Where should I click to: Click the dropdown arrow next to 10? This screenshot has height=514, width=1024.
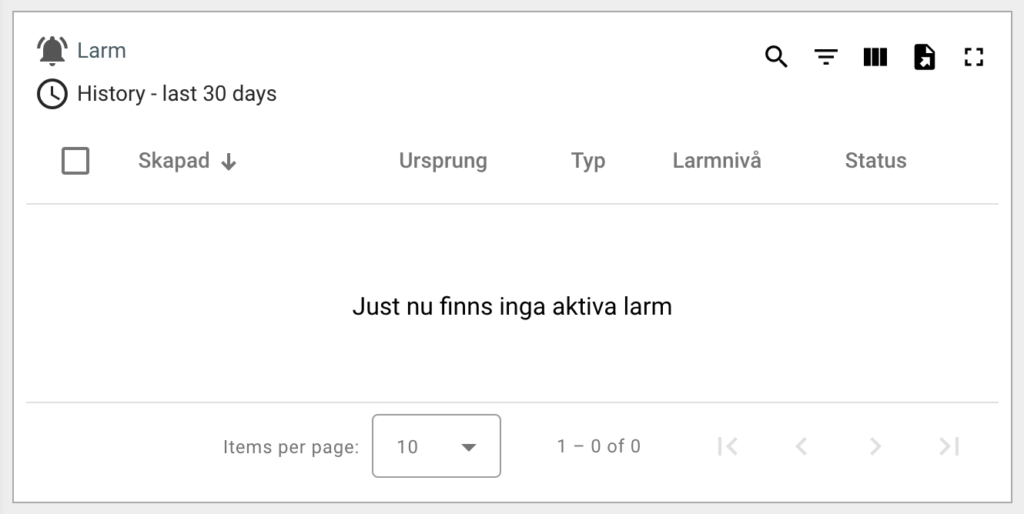pyautogui.click(x=468, y=447)
